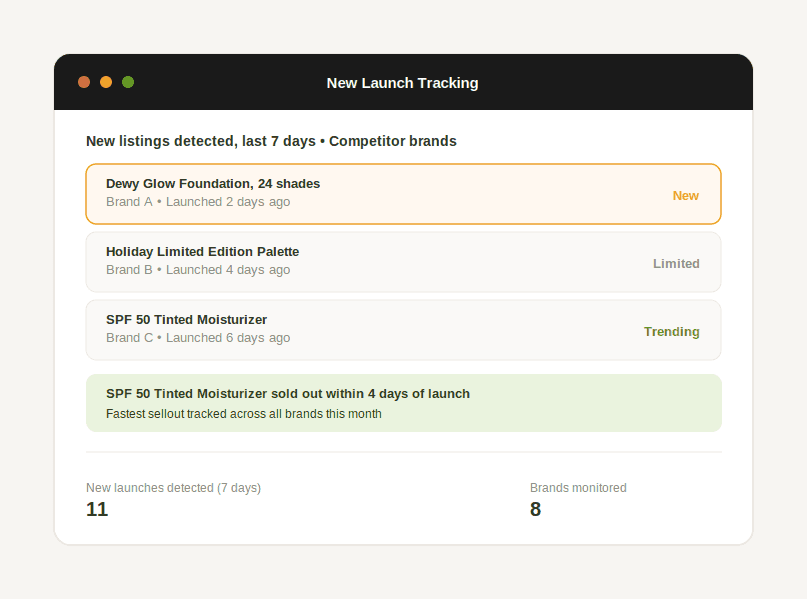Click the green 'Trending' status tag
The width and height of the screenshot is (807, 599).
[x=672, y=331]
